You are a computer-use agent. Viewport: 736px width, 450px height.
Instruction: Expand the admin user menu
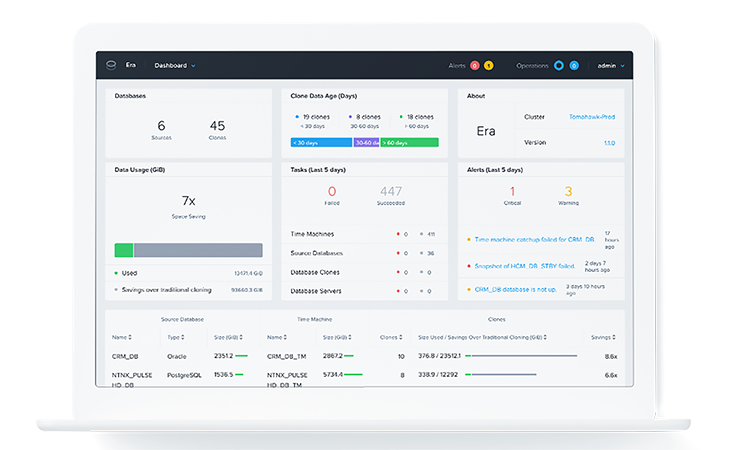pos(610,66)
